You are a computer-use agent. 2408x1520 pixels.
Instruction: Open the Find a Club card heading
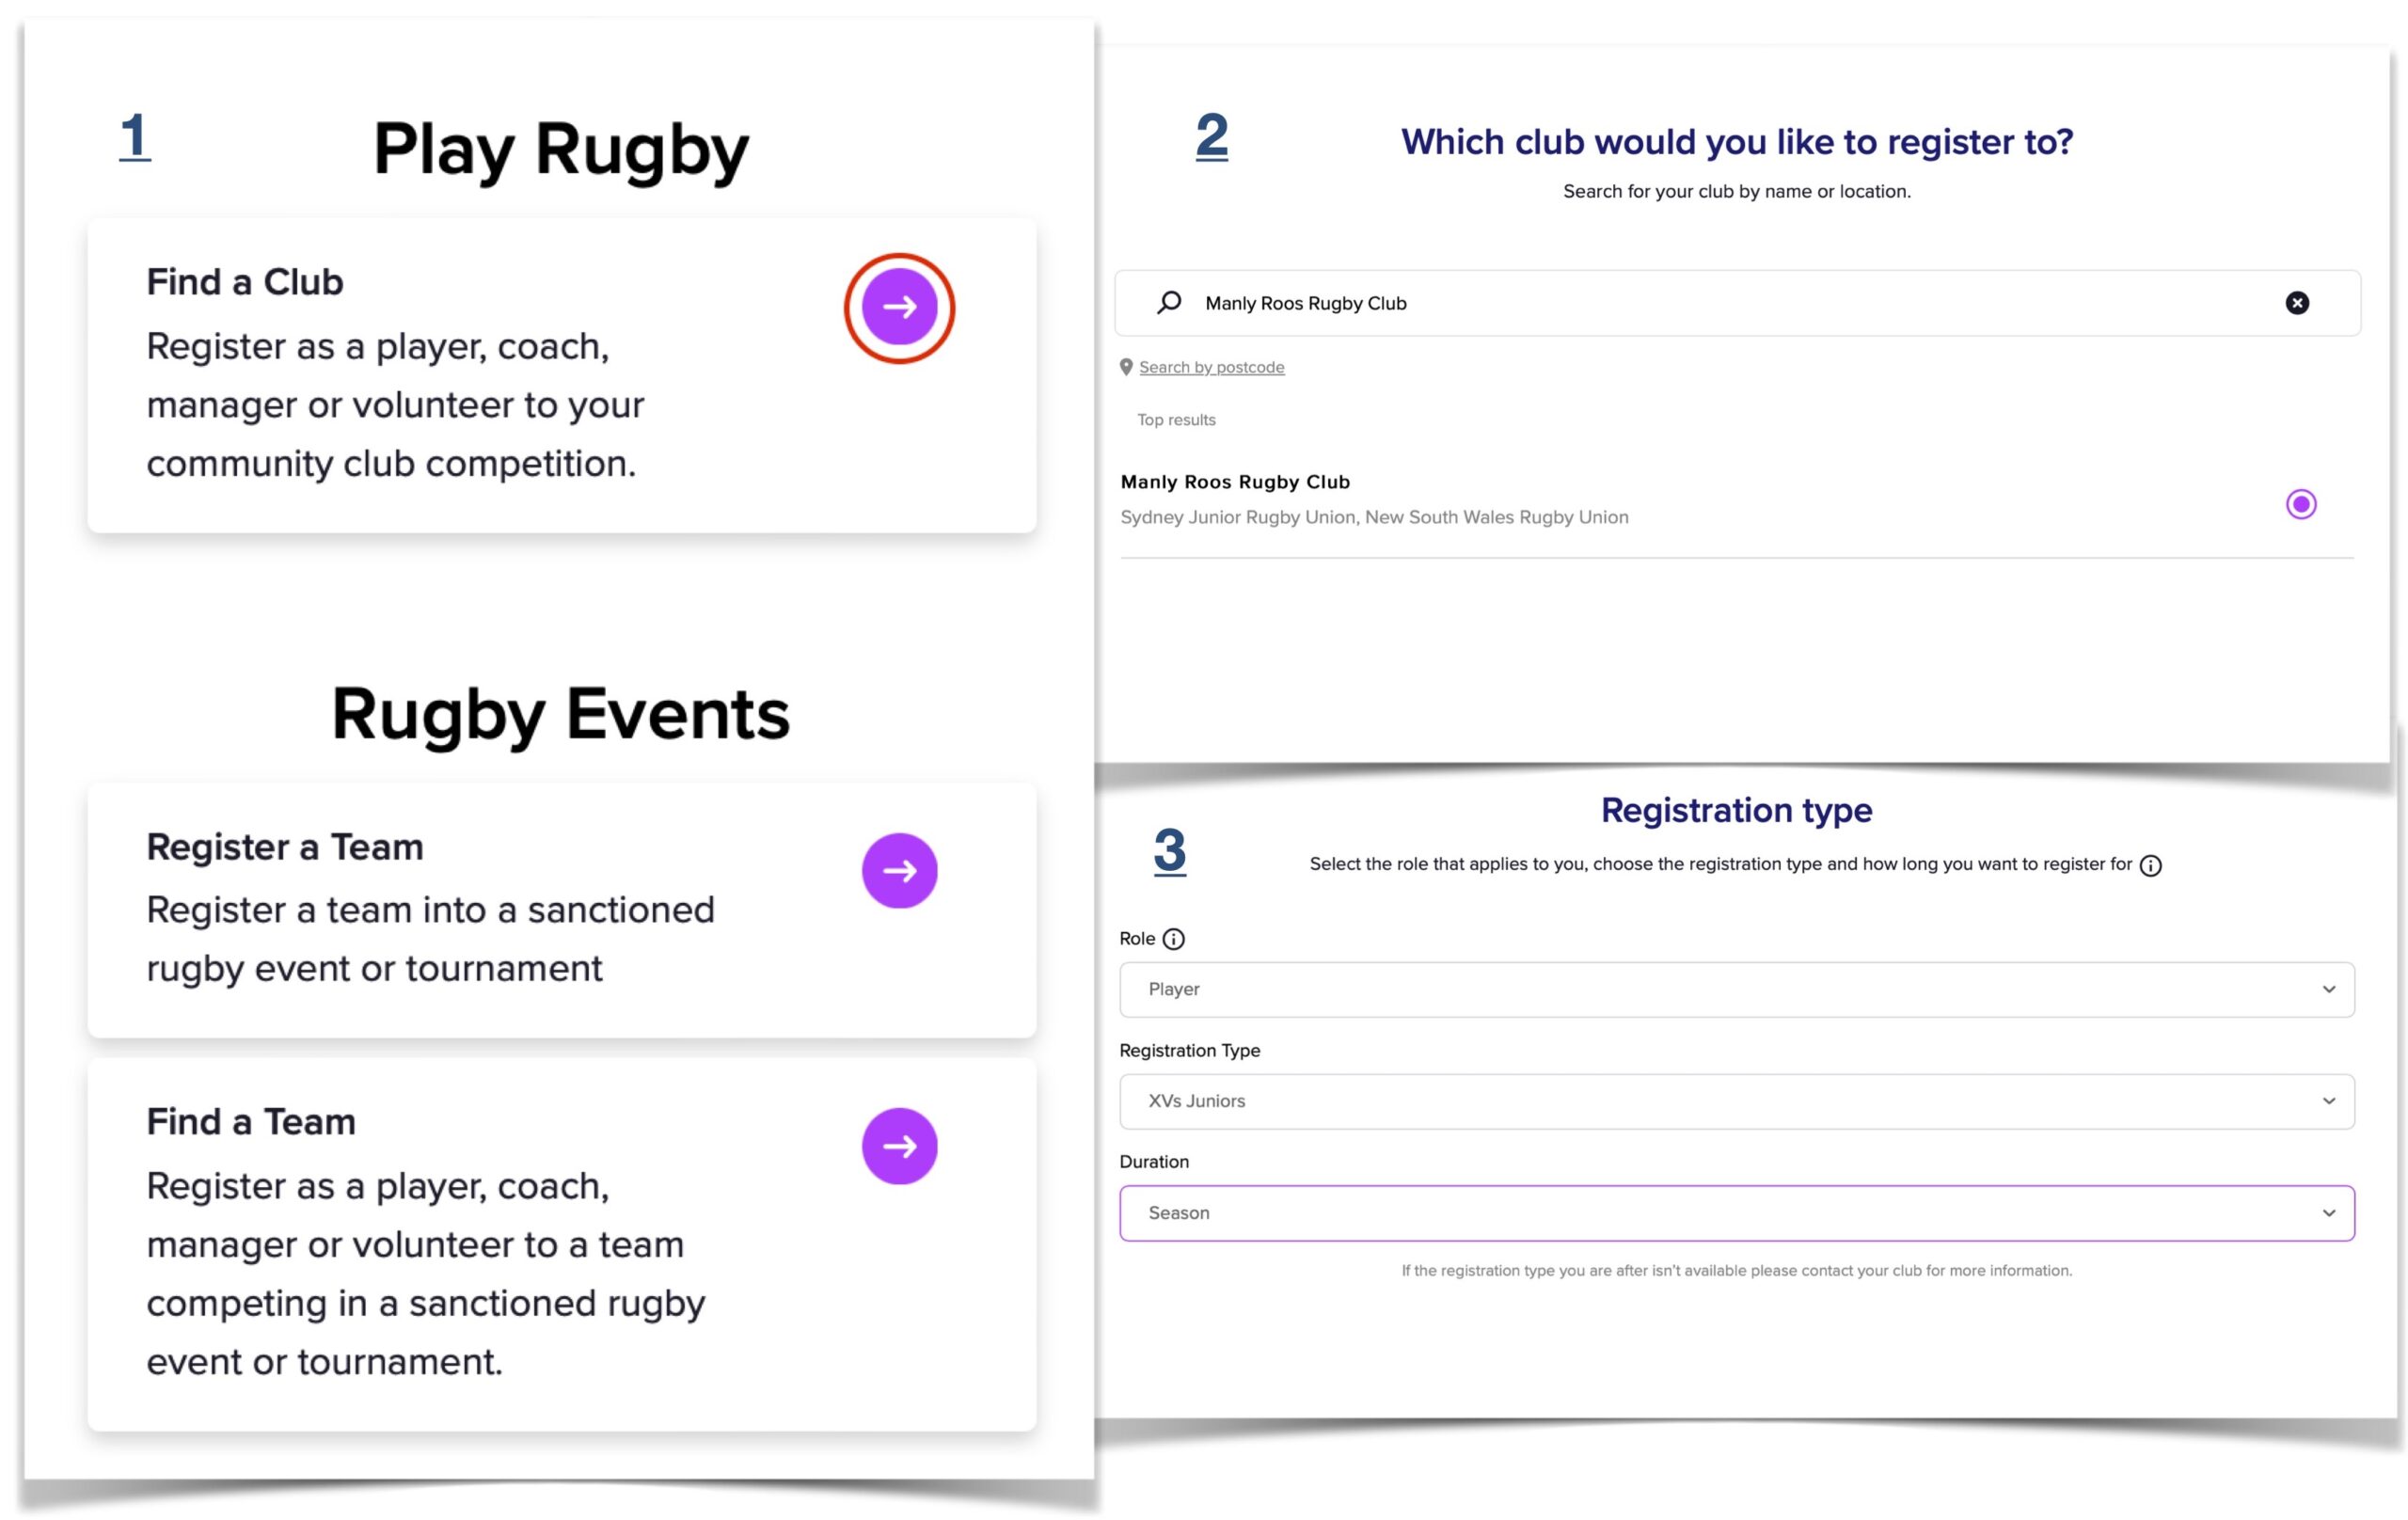click(245, 282)
